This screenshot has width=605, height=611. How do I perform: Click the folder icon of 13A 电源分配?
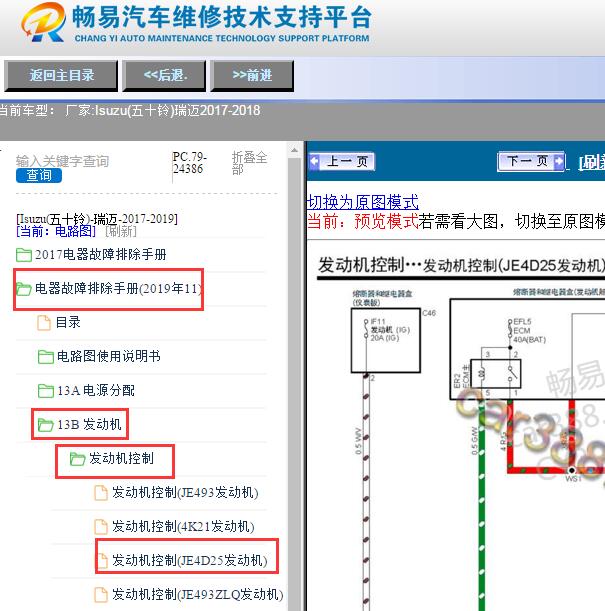tap(46, 390)
